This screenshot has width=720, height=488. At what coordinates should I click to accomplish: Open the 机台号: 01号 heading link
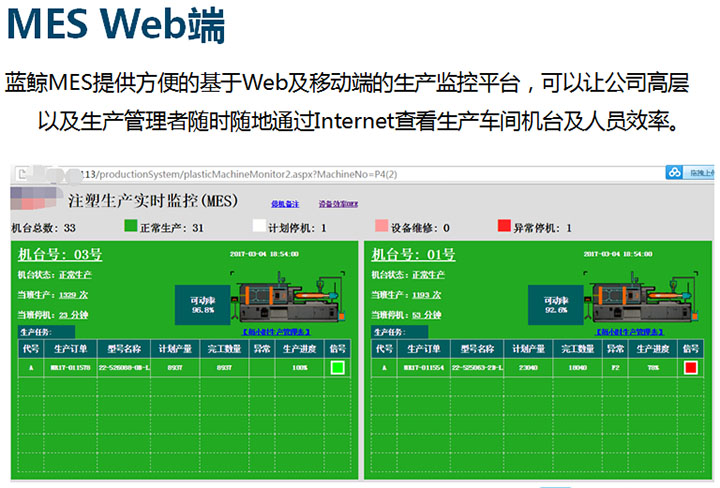pyautogui.click(x=413, y=254)
